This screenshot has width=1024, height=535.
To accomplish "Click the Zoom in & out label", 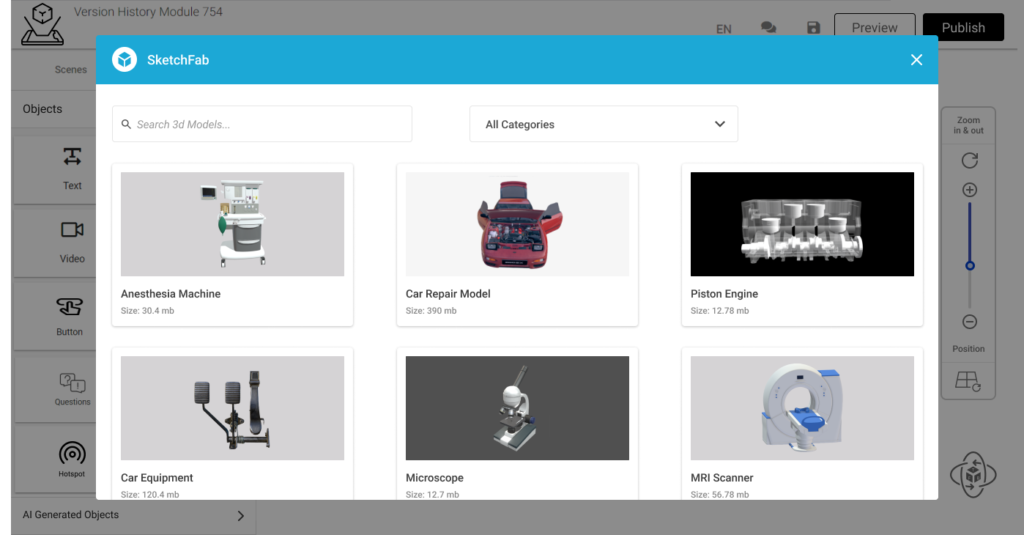I will [x=968, y=125].
